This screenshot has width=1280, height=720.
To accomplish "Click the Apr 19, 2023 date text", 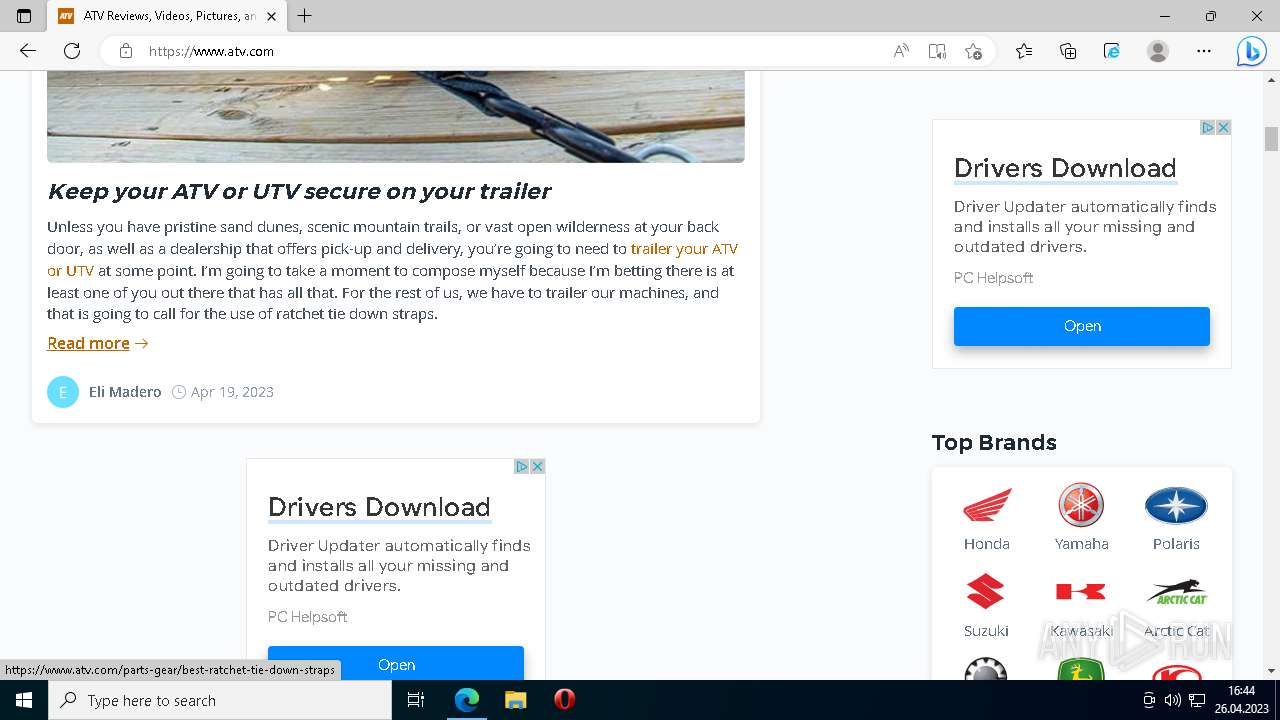I will 232,392.
